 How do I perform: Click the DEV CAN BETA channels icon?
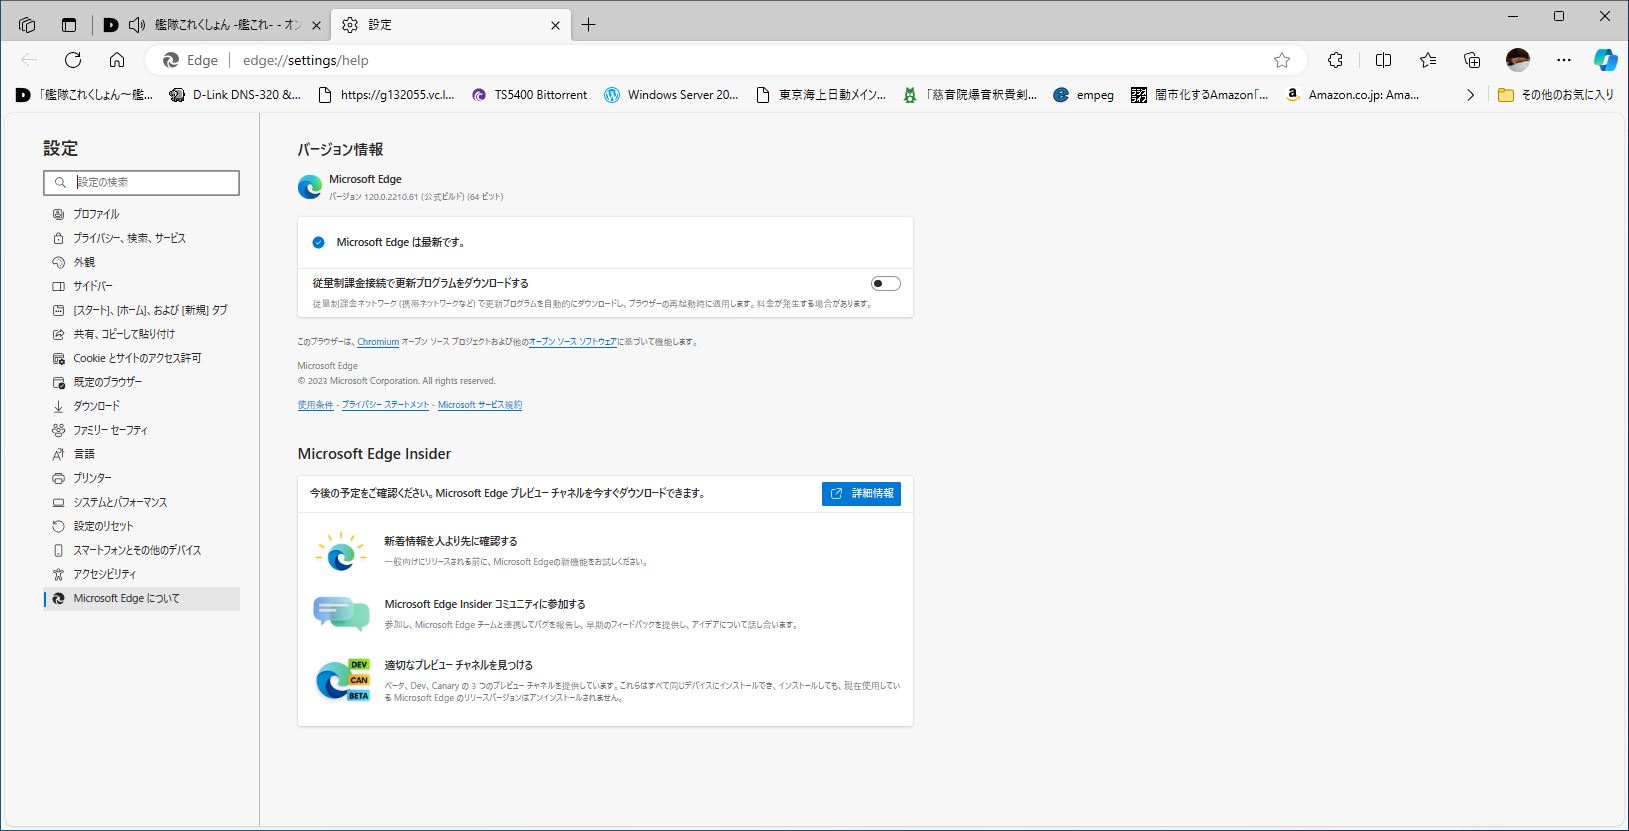coord(342,680)
